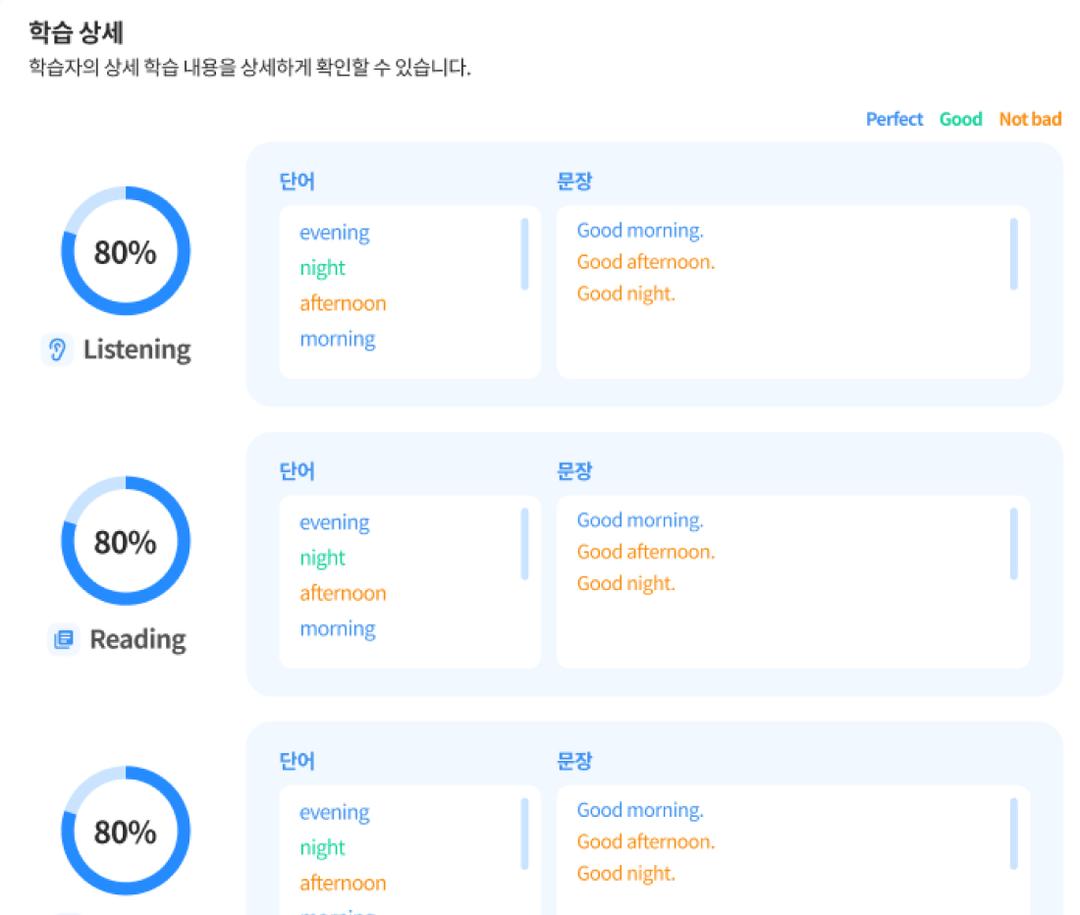The width and height of the screenshot is (1080, 915).
Task: Select 'night' in the Reading word list
Action: click(x=321, y=557)
